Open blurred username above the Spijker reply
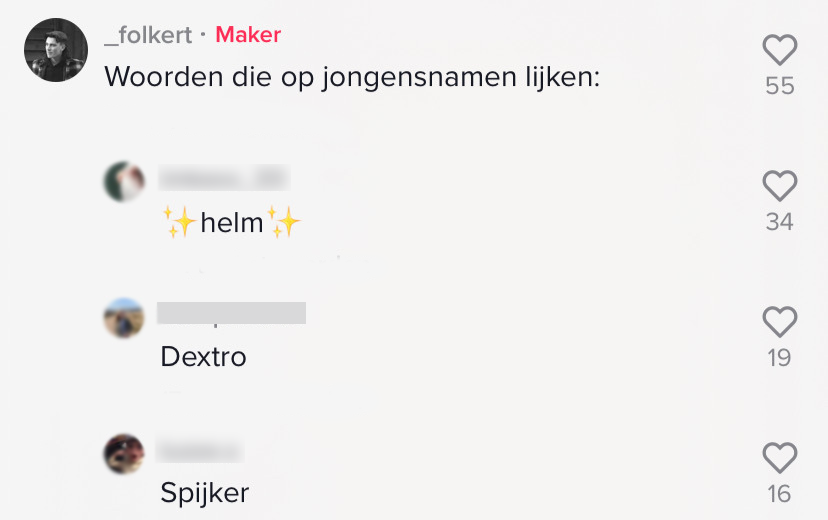The height and width of the screenshot is (520, 828). pyautogui.click(x=200, y=451)
